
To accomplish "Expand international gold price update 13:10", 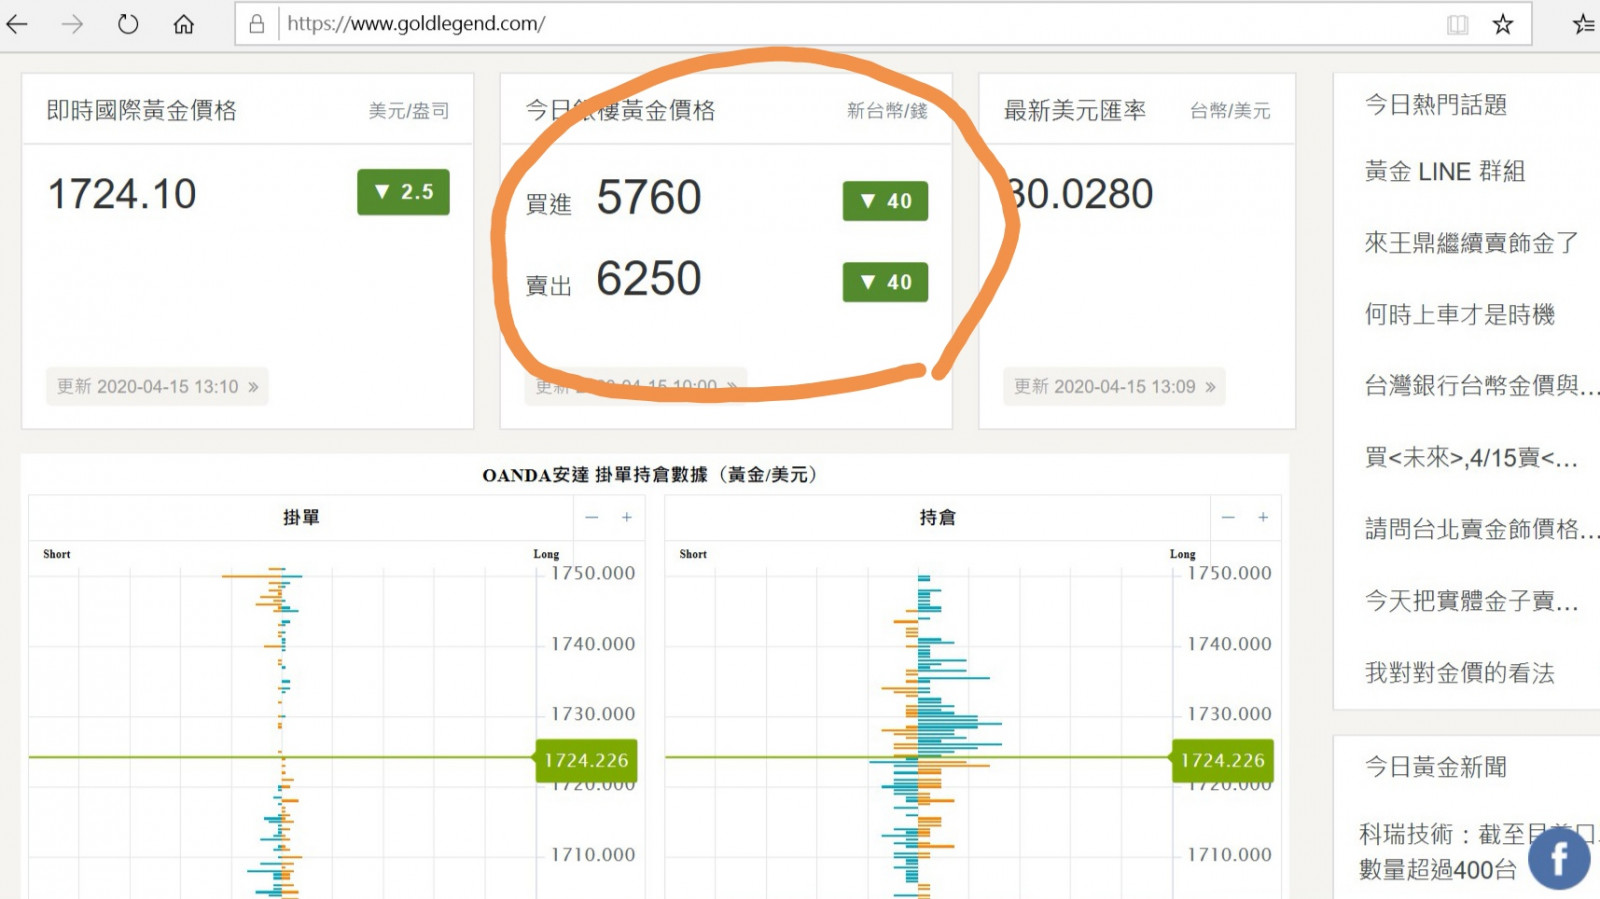I will pos(157,387).
